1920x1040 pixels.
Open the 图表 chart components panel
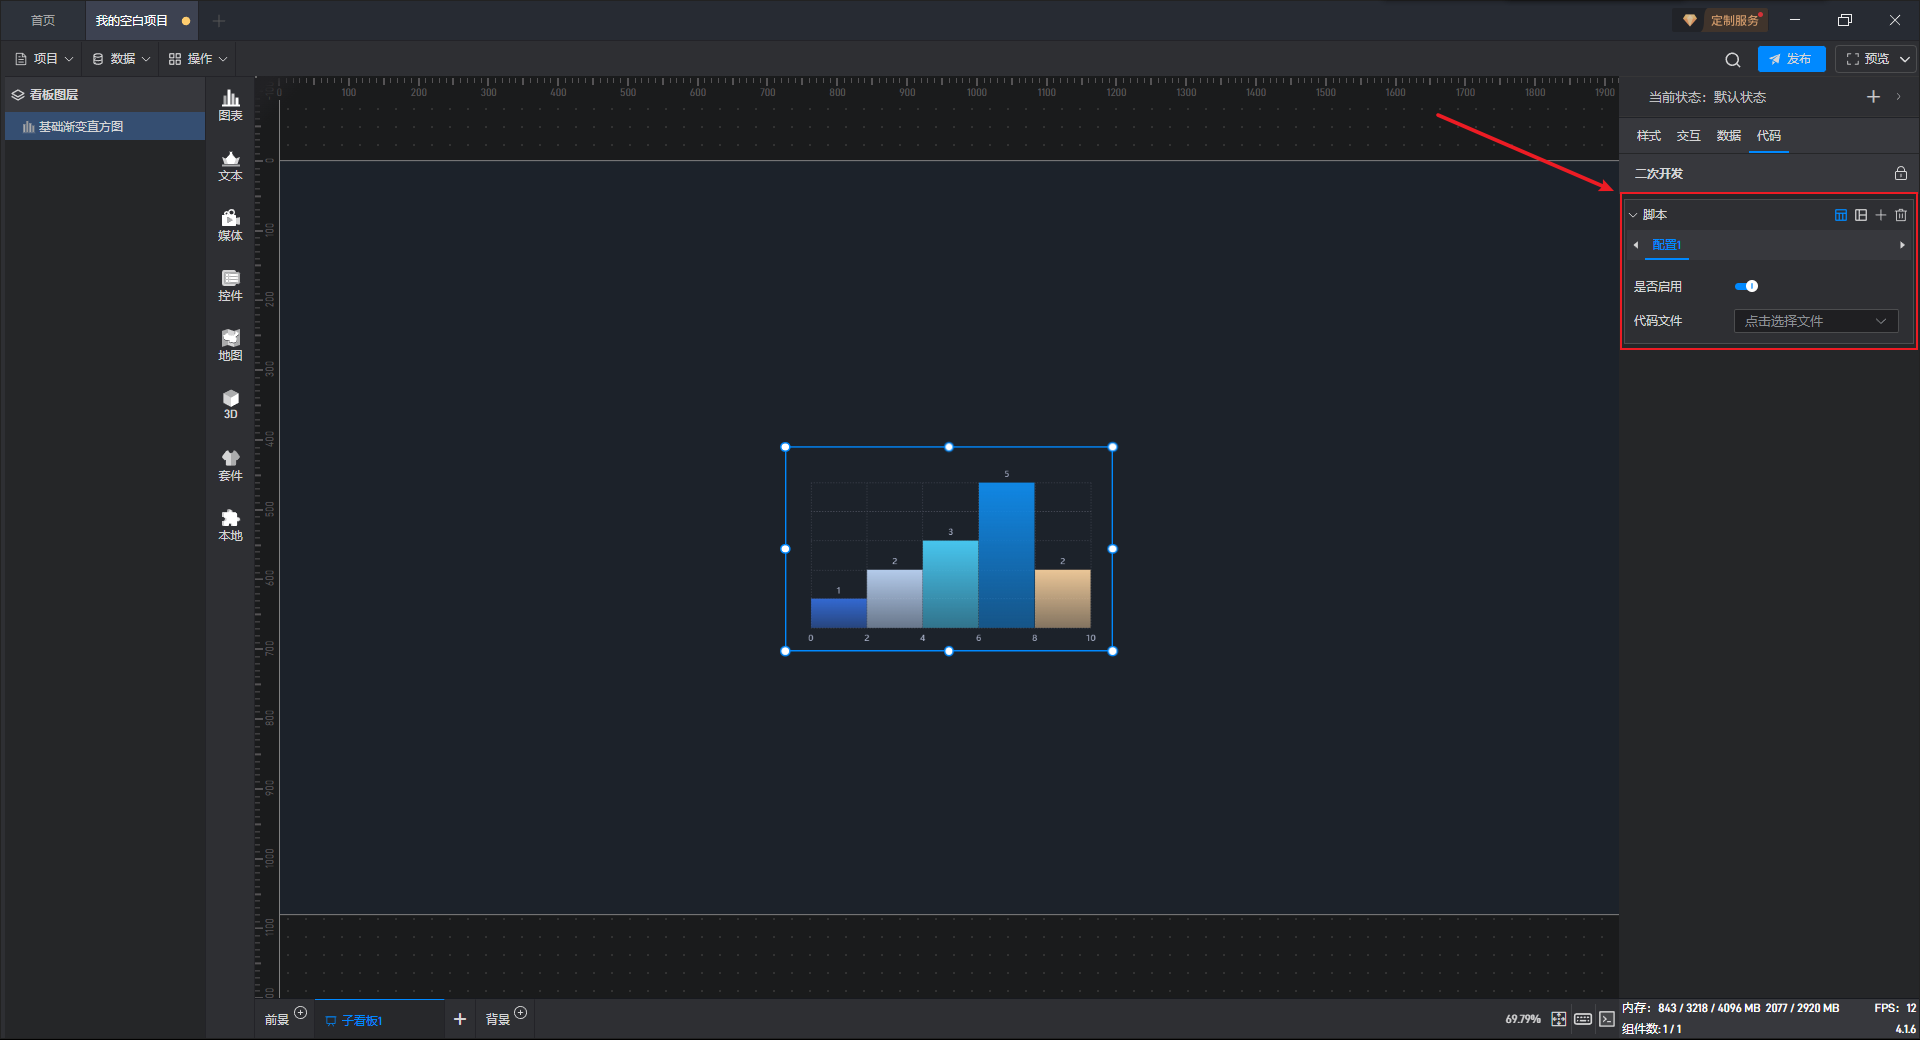coord(230,105)
